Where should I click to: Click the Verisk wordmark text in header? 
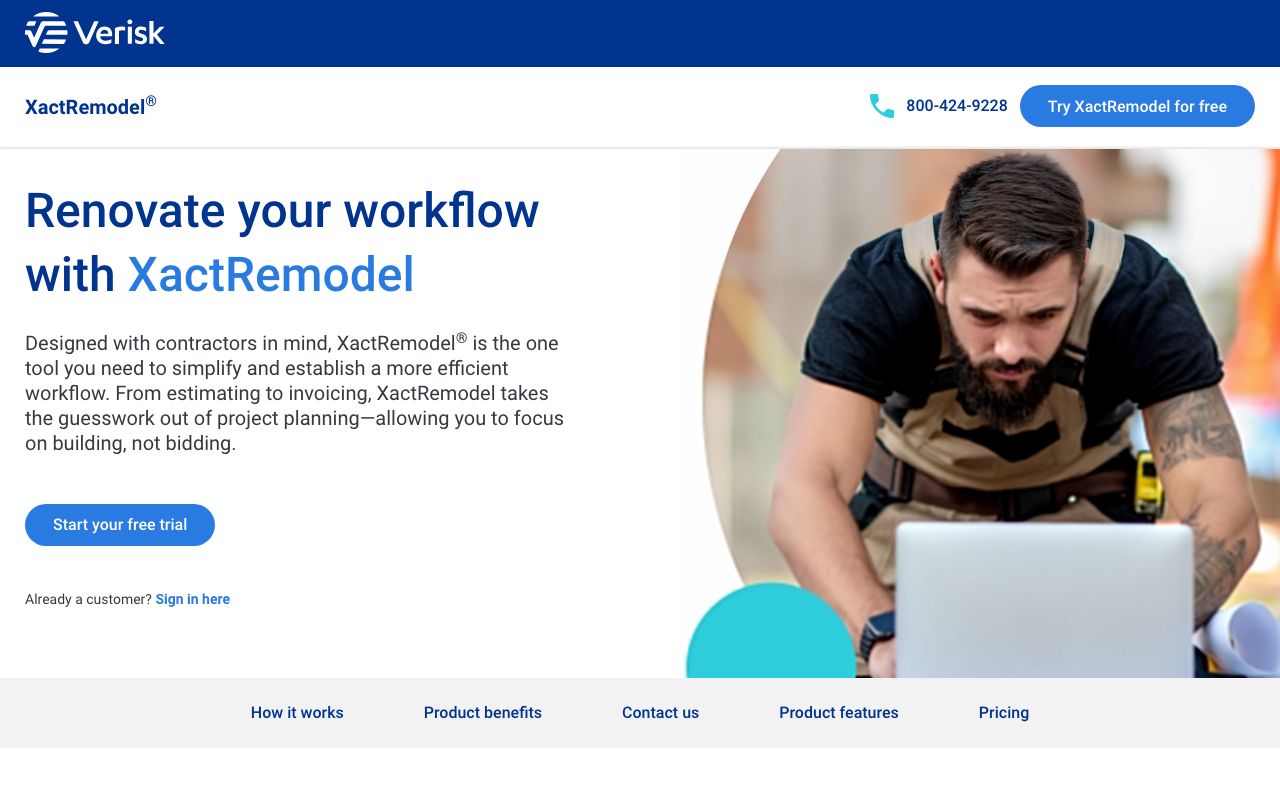click(x=119, y=33)
